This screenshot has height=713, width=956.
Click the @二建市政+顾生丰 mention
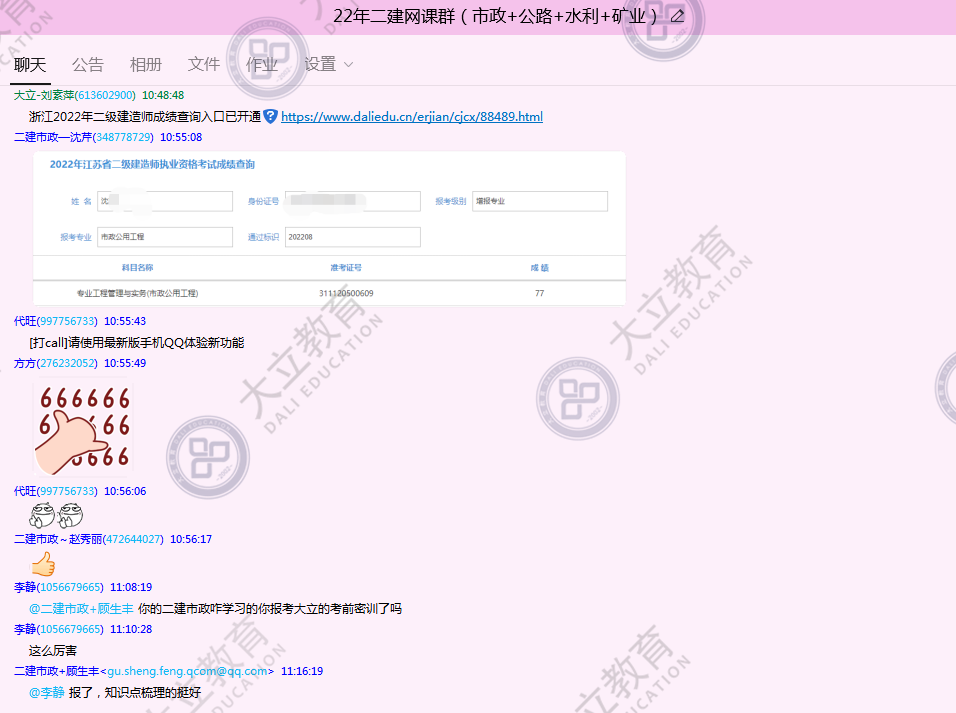(x=81, y=609)
